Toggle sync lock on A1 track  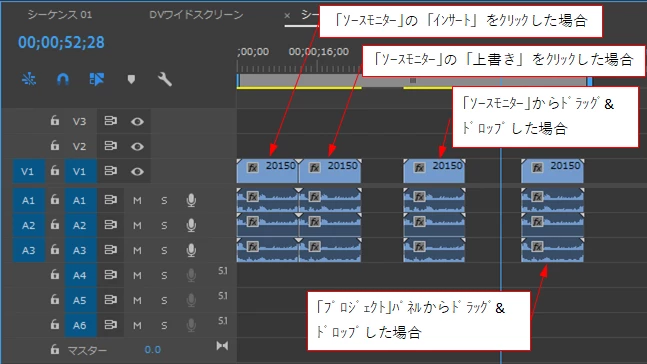(110, 200)
